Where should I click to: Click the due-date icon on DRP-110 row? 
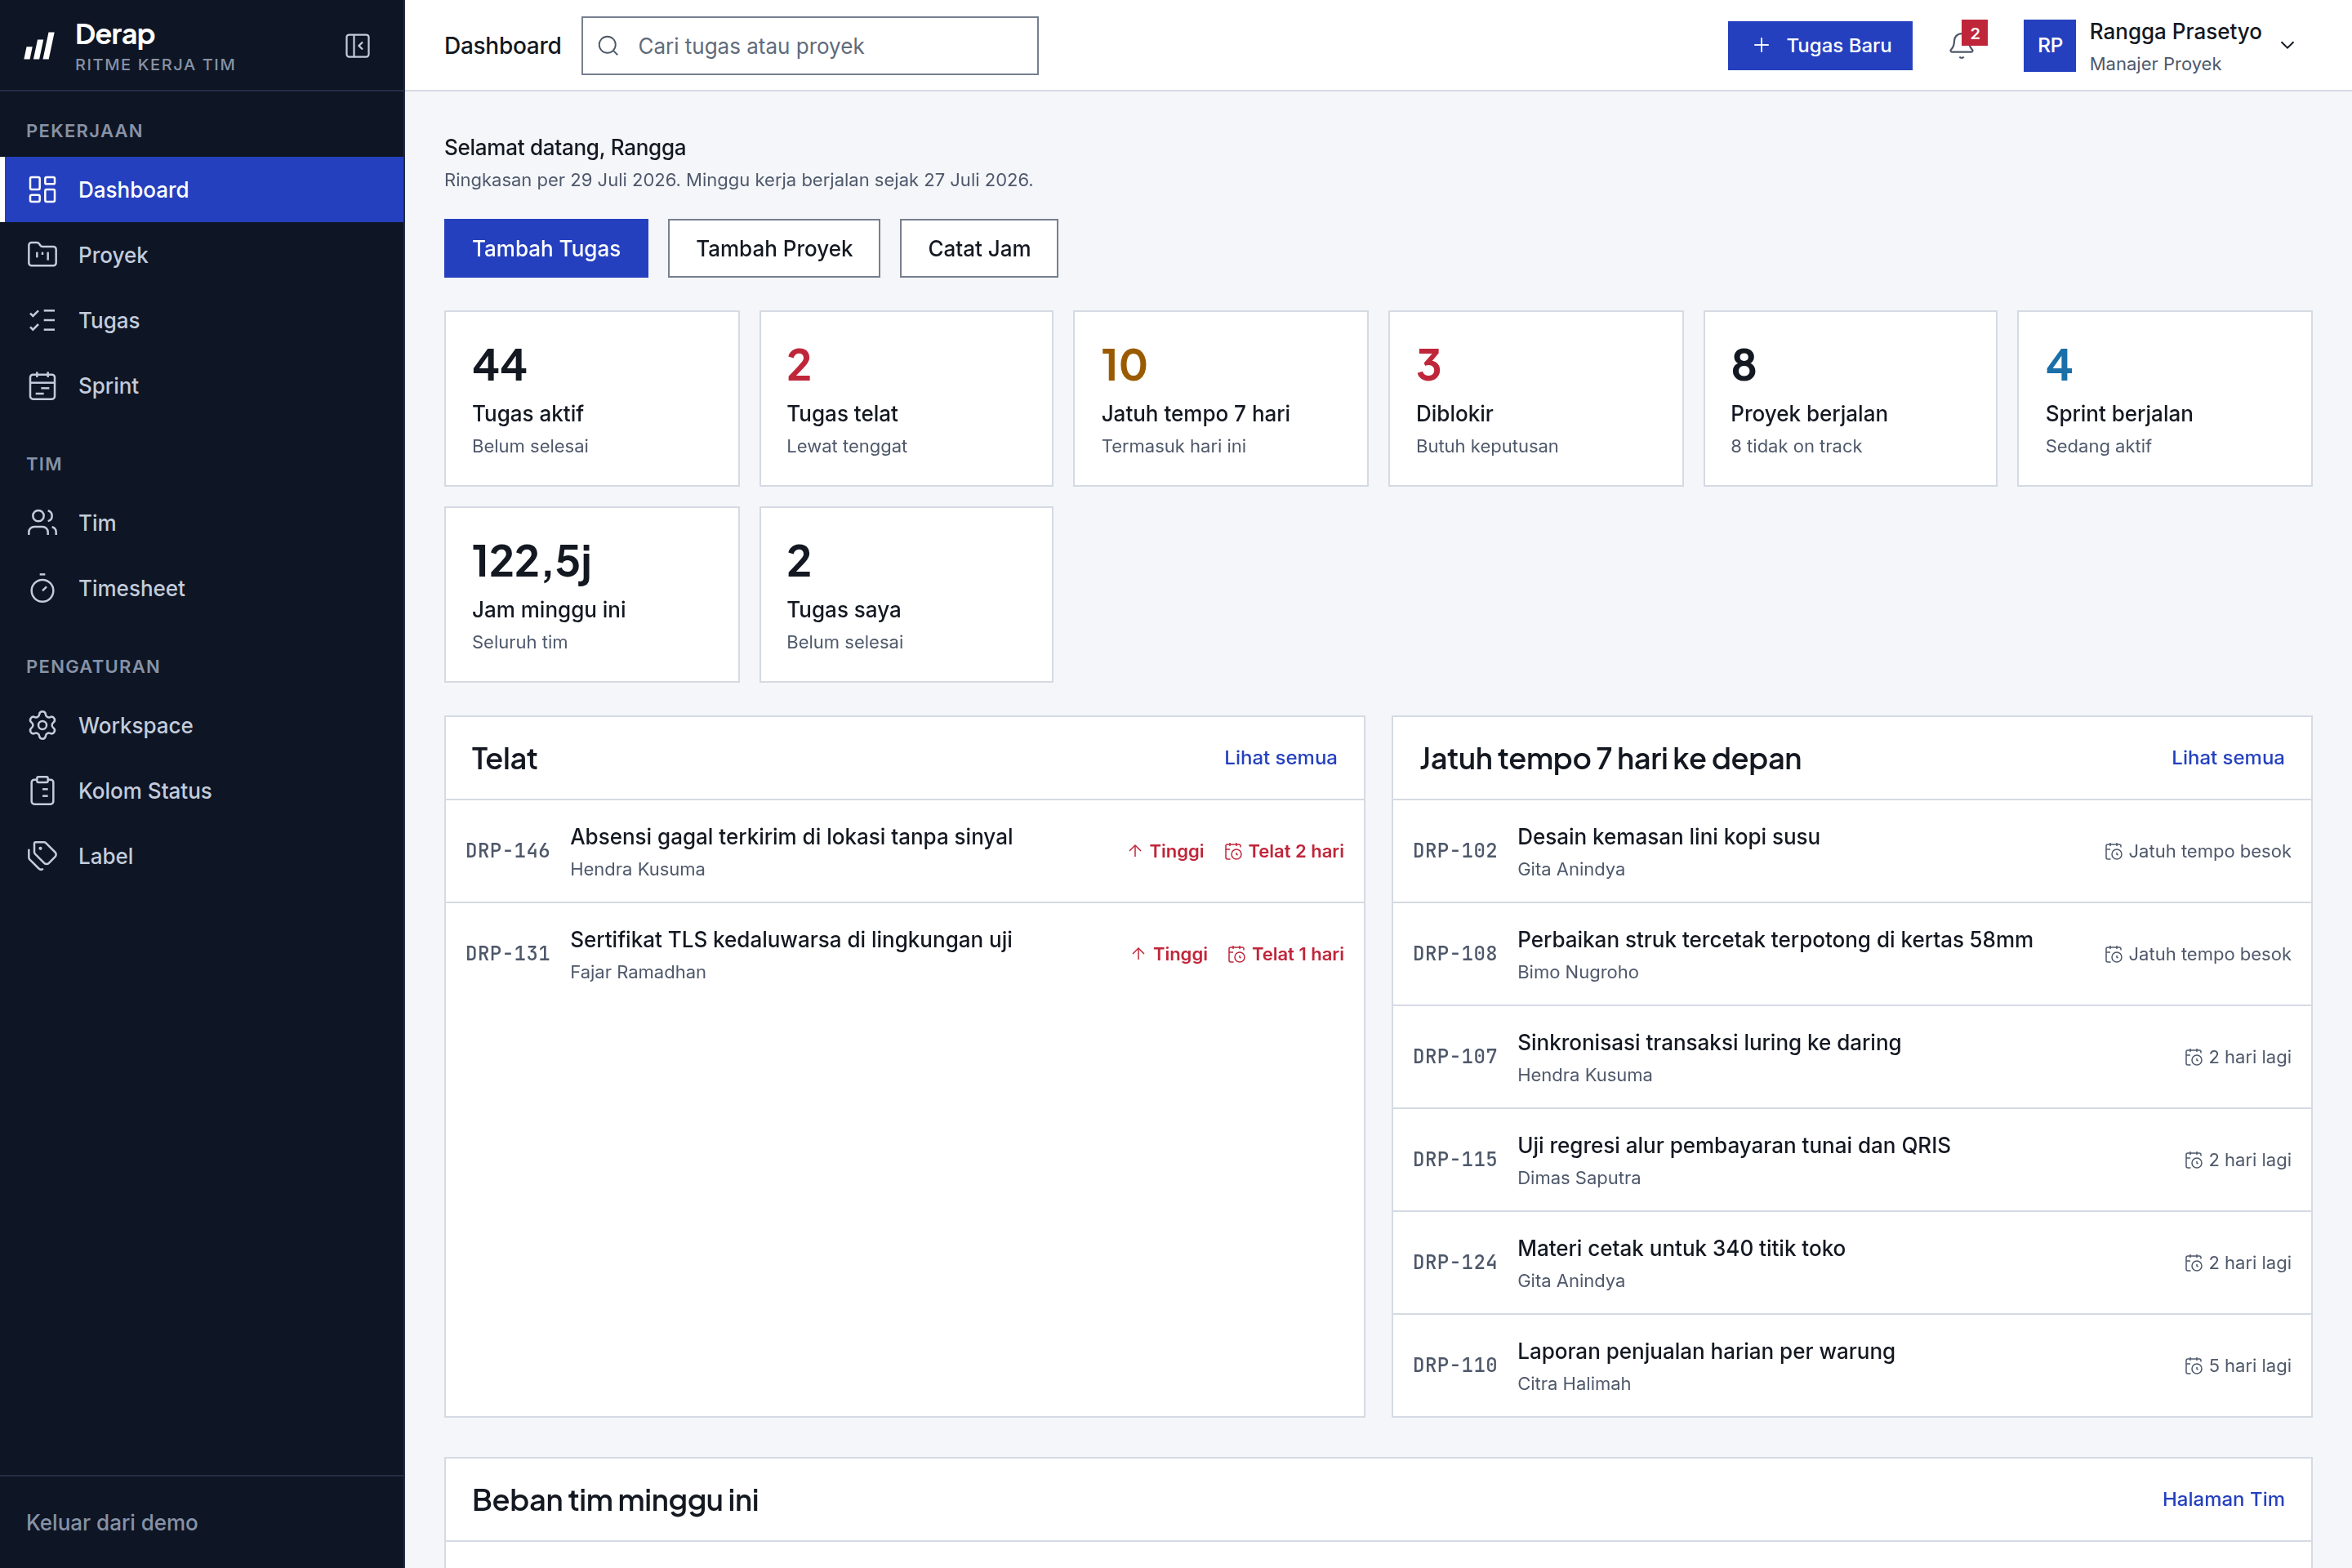coord(2193,1366)
